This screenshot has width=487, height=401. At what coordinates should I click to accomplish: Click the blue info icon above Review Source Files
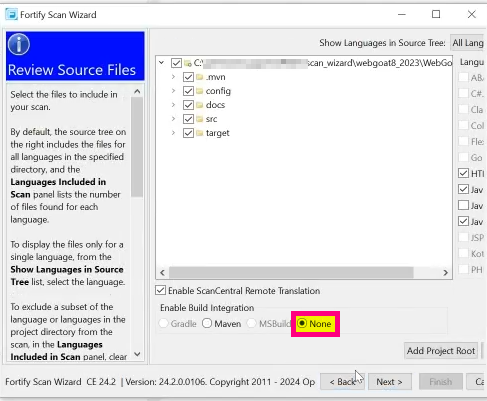click(19, 44)
